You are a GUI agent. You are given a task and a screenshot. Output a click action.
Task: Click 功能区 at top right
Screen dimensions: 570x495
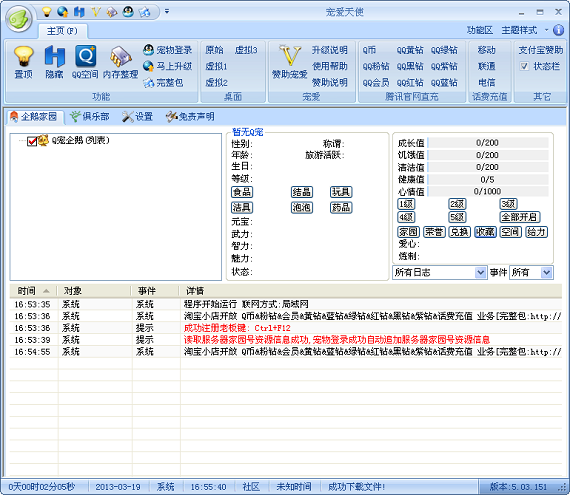[x=479, y=31]
